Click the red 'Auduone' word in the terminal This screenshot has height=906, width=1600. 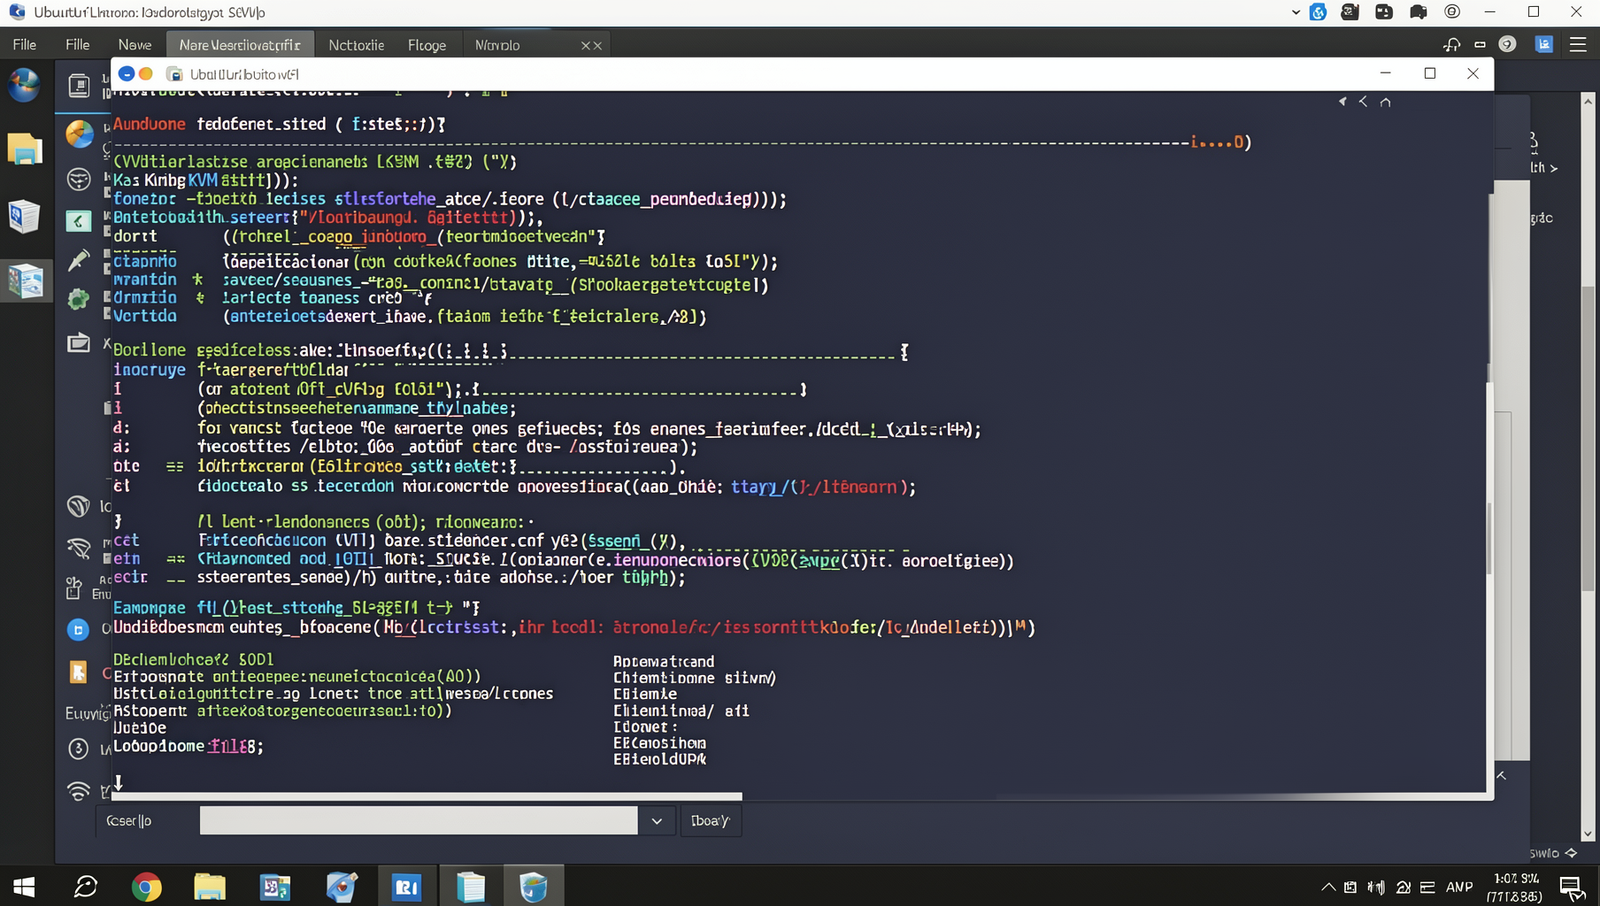[149, 124]
